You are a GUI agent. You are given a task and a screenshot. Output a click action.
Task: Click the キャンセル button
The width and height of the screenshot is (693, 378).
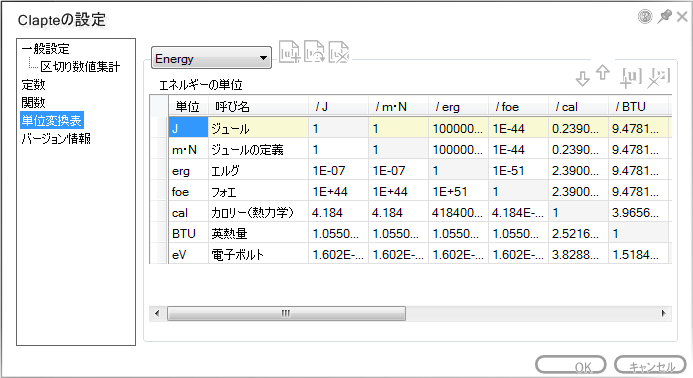click(x=650, y=365)
